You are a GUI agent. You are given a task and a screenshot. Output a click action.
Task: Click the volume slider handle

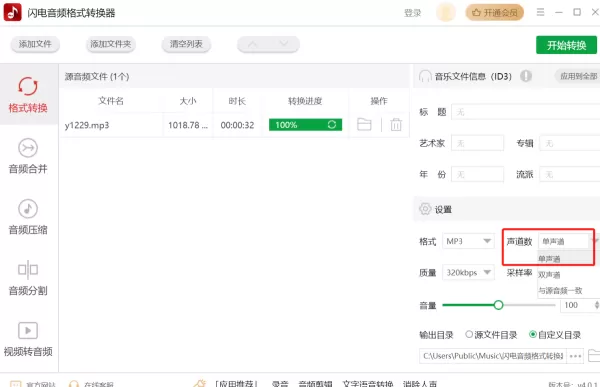498,305
